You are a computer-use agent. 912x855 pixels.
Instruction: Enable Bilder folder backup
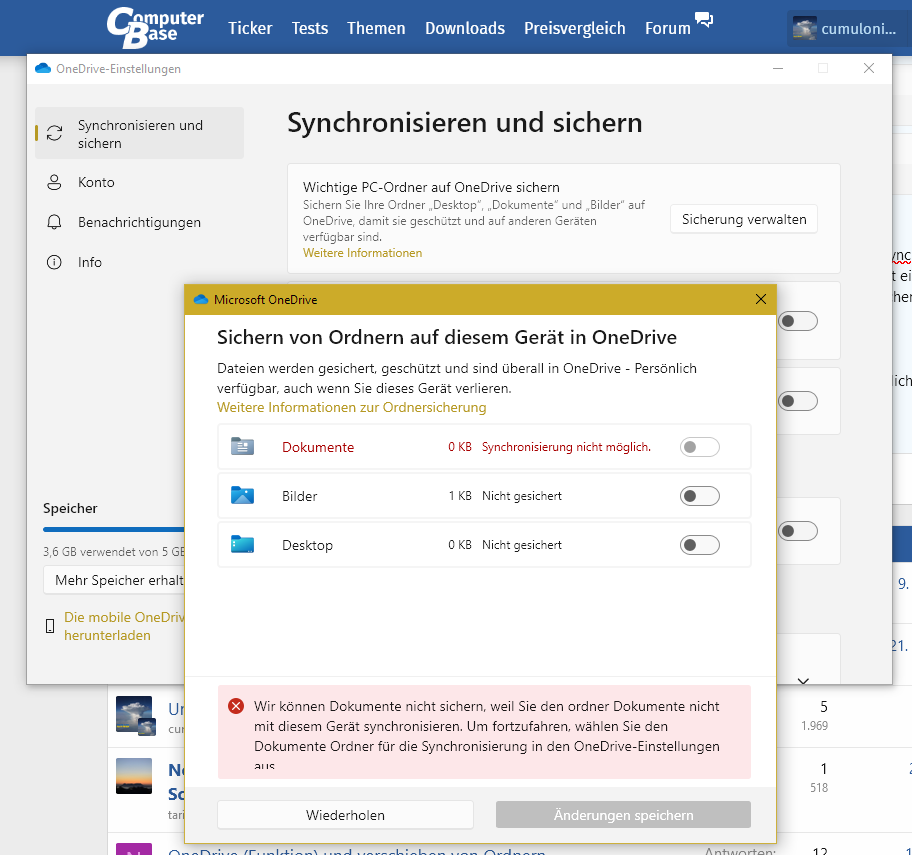pyautogui.click(x=700, y=496)
